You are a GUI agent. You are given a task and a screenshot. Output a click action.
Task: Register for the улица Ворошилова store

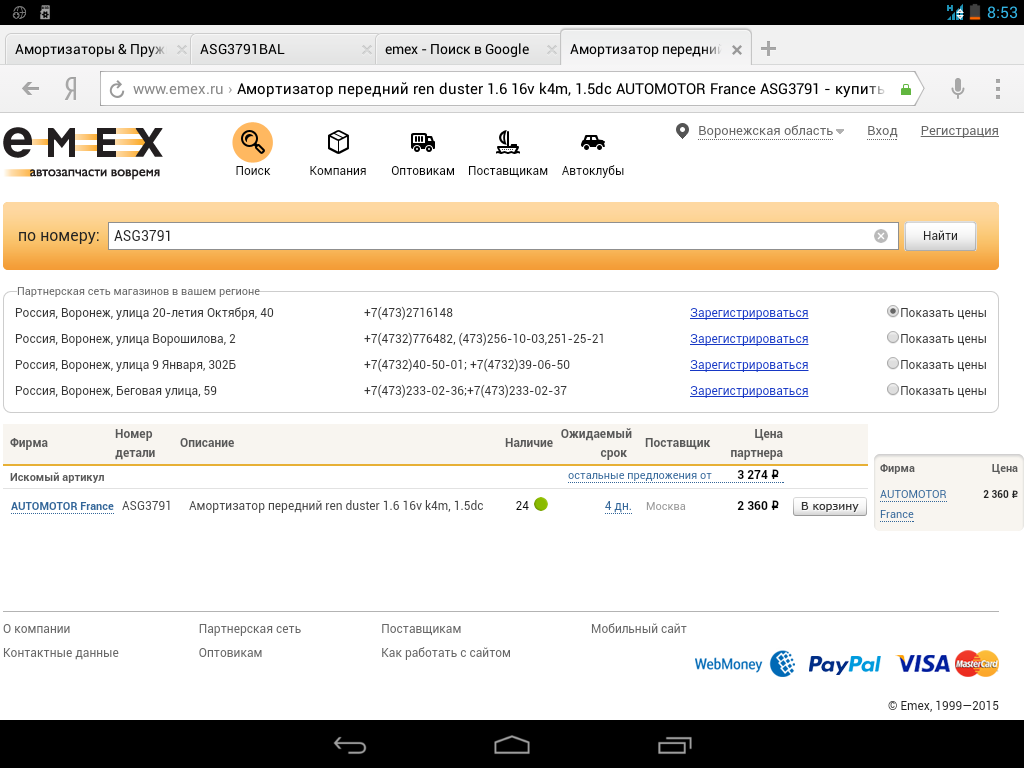[x=749, y=339]
